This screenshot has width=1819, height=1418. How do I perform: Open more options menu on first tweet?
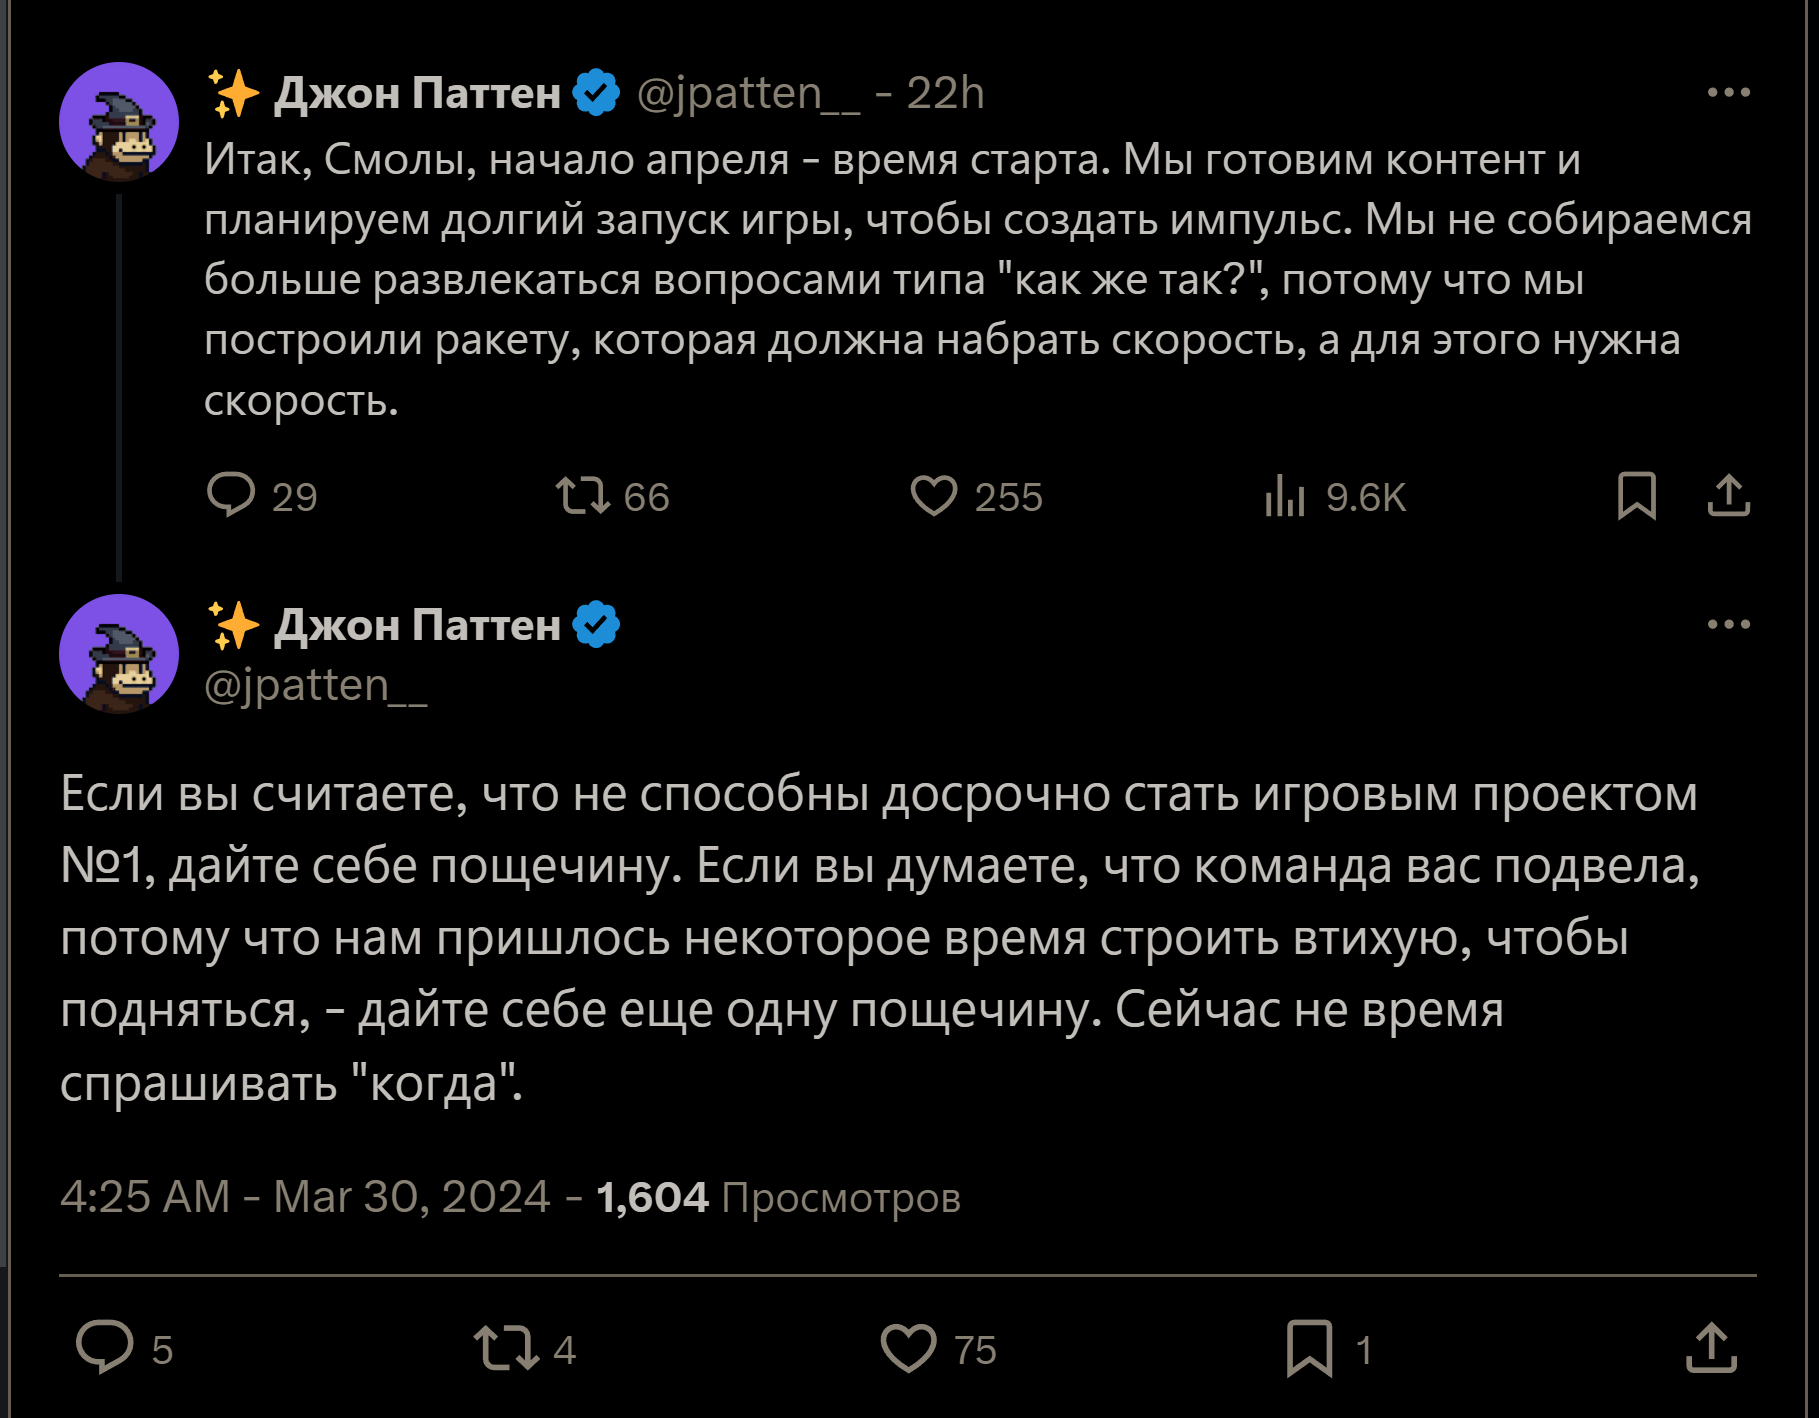click(1728, 93)
